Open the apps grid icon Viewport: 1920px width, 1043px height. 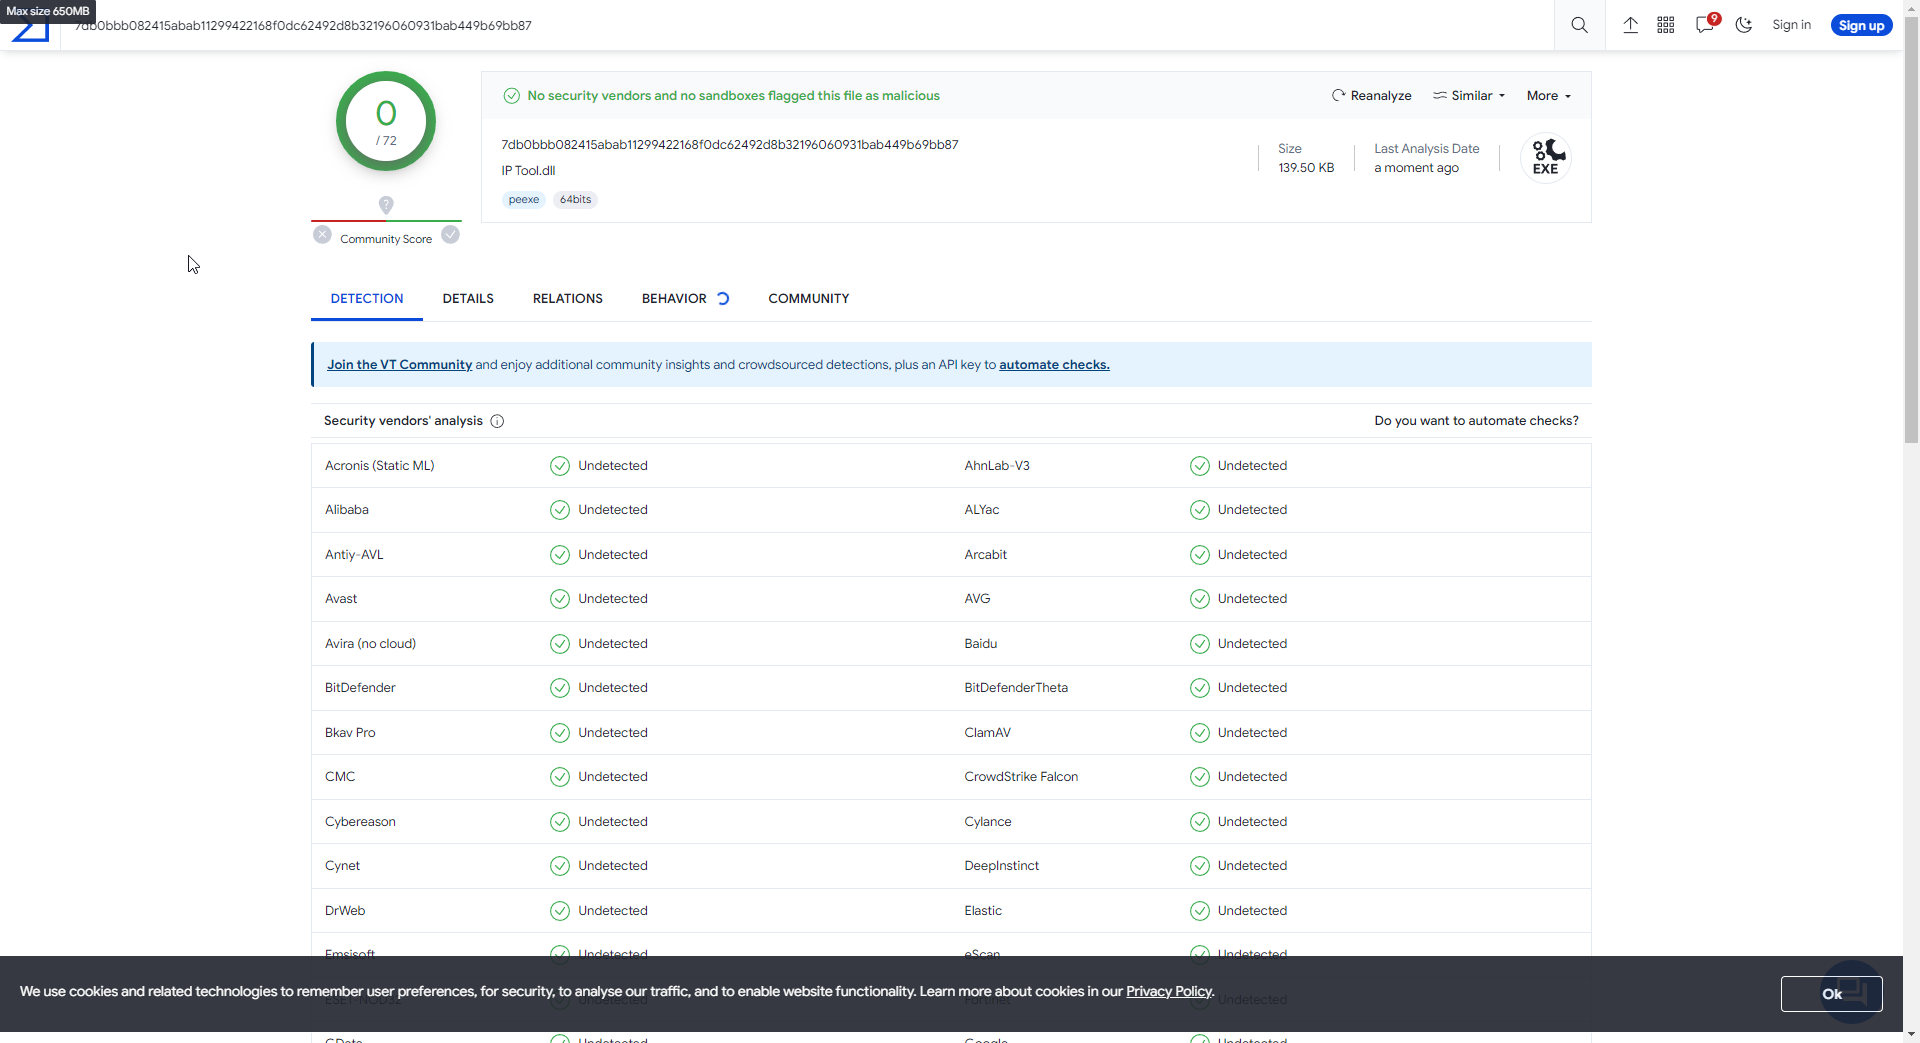1666,25
